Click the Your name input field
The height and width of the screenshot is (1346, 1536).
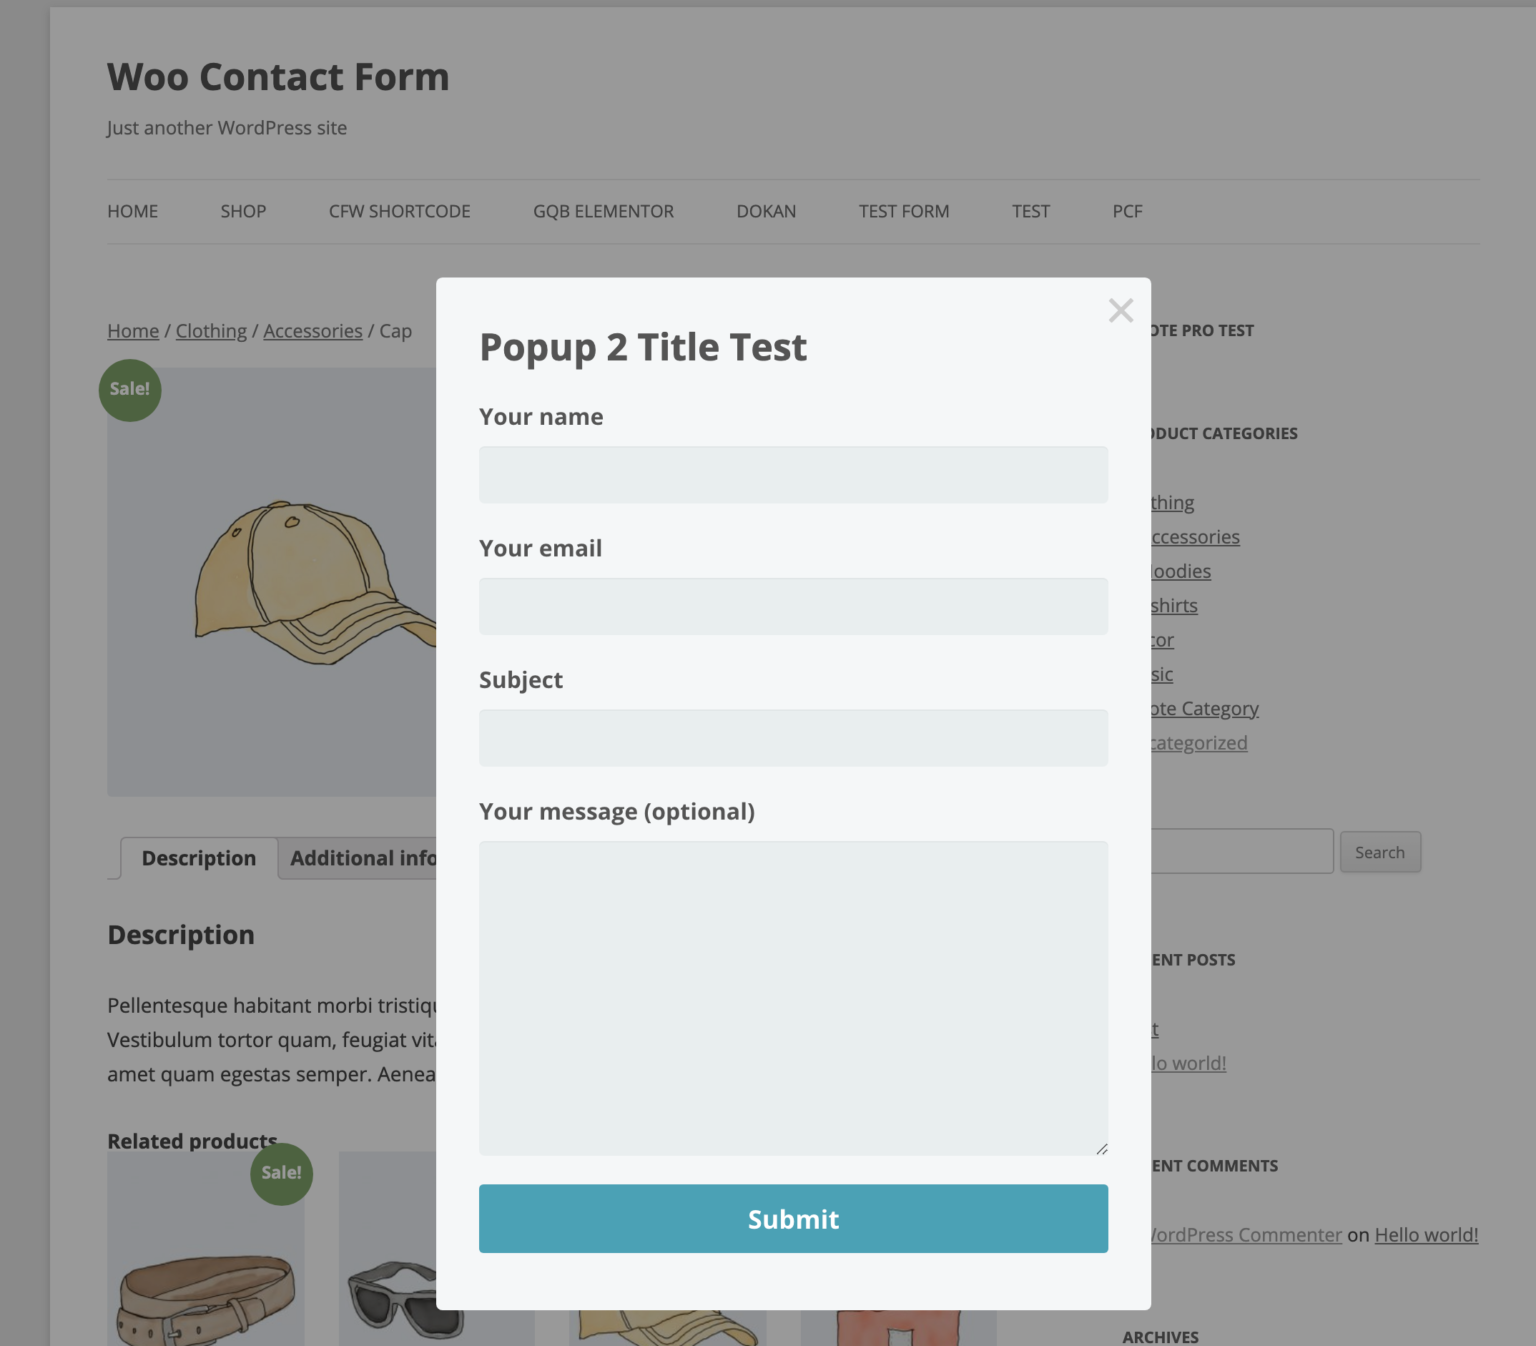coord(793,475)
